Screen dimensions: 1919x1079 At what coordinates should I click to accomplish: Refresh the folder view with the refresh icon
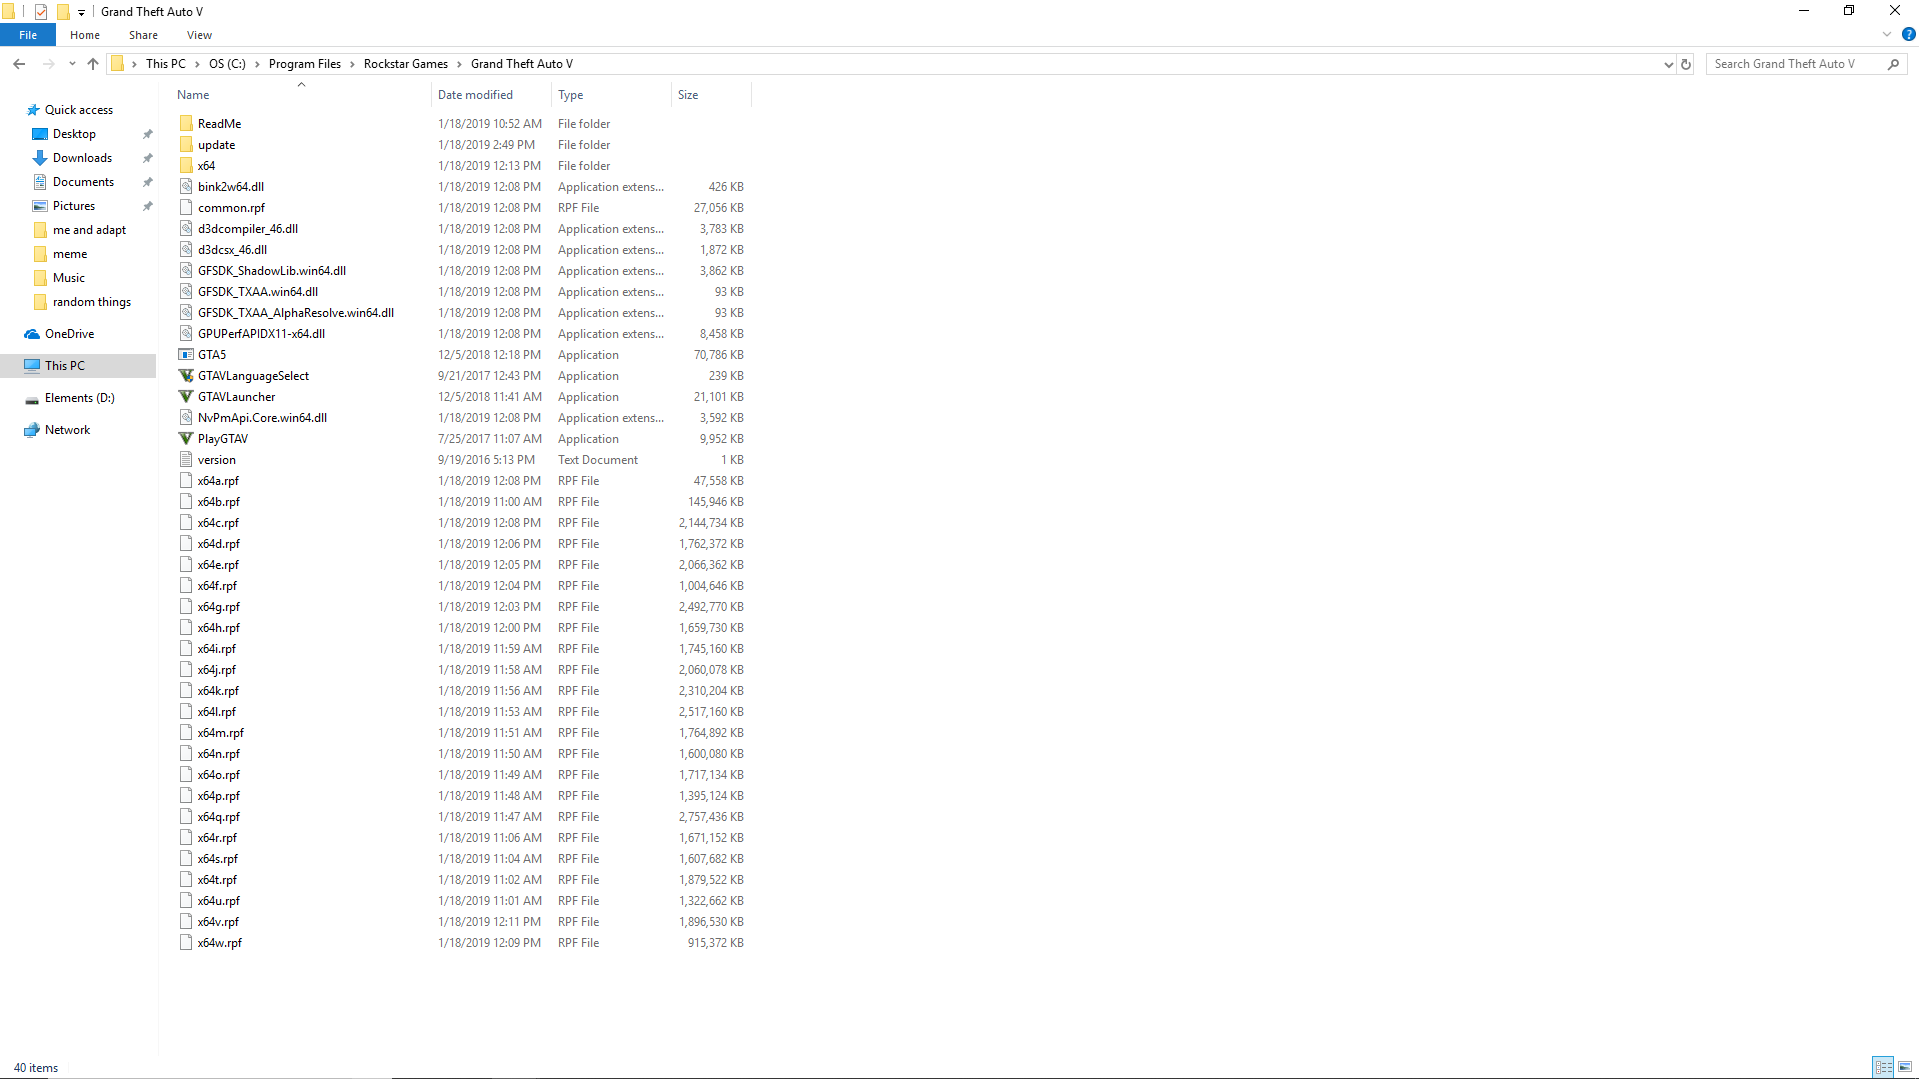tap(1685, 63)
